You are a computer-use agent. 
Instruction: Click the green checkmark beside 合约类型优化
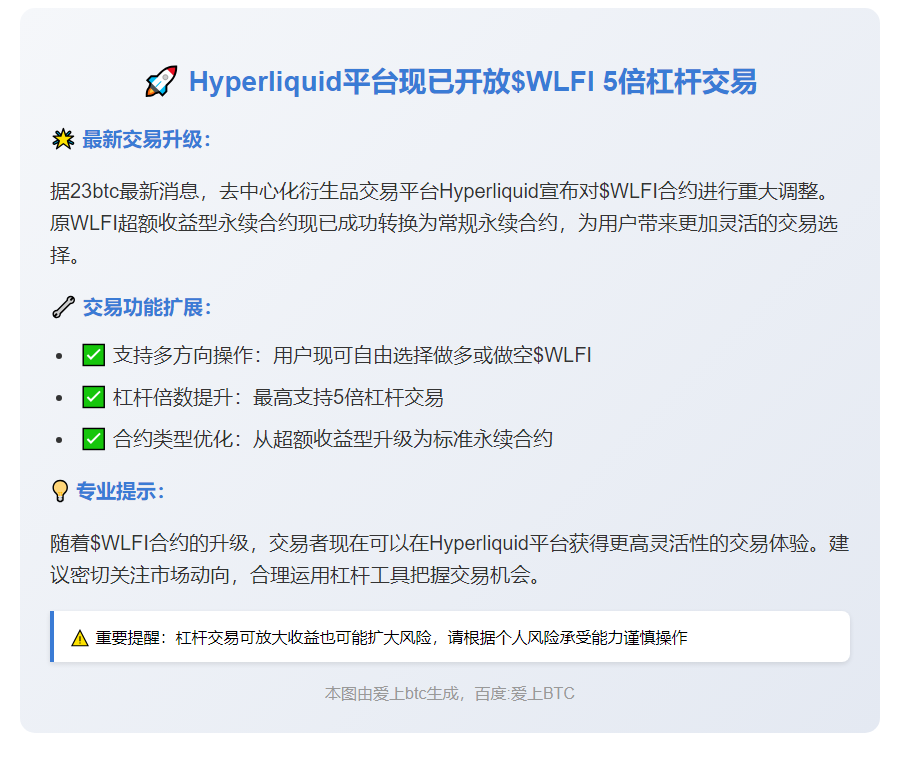pyautogui.click(x=93, y=438)
